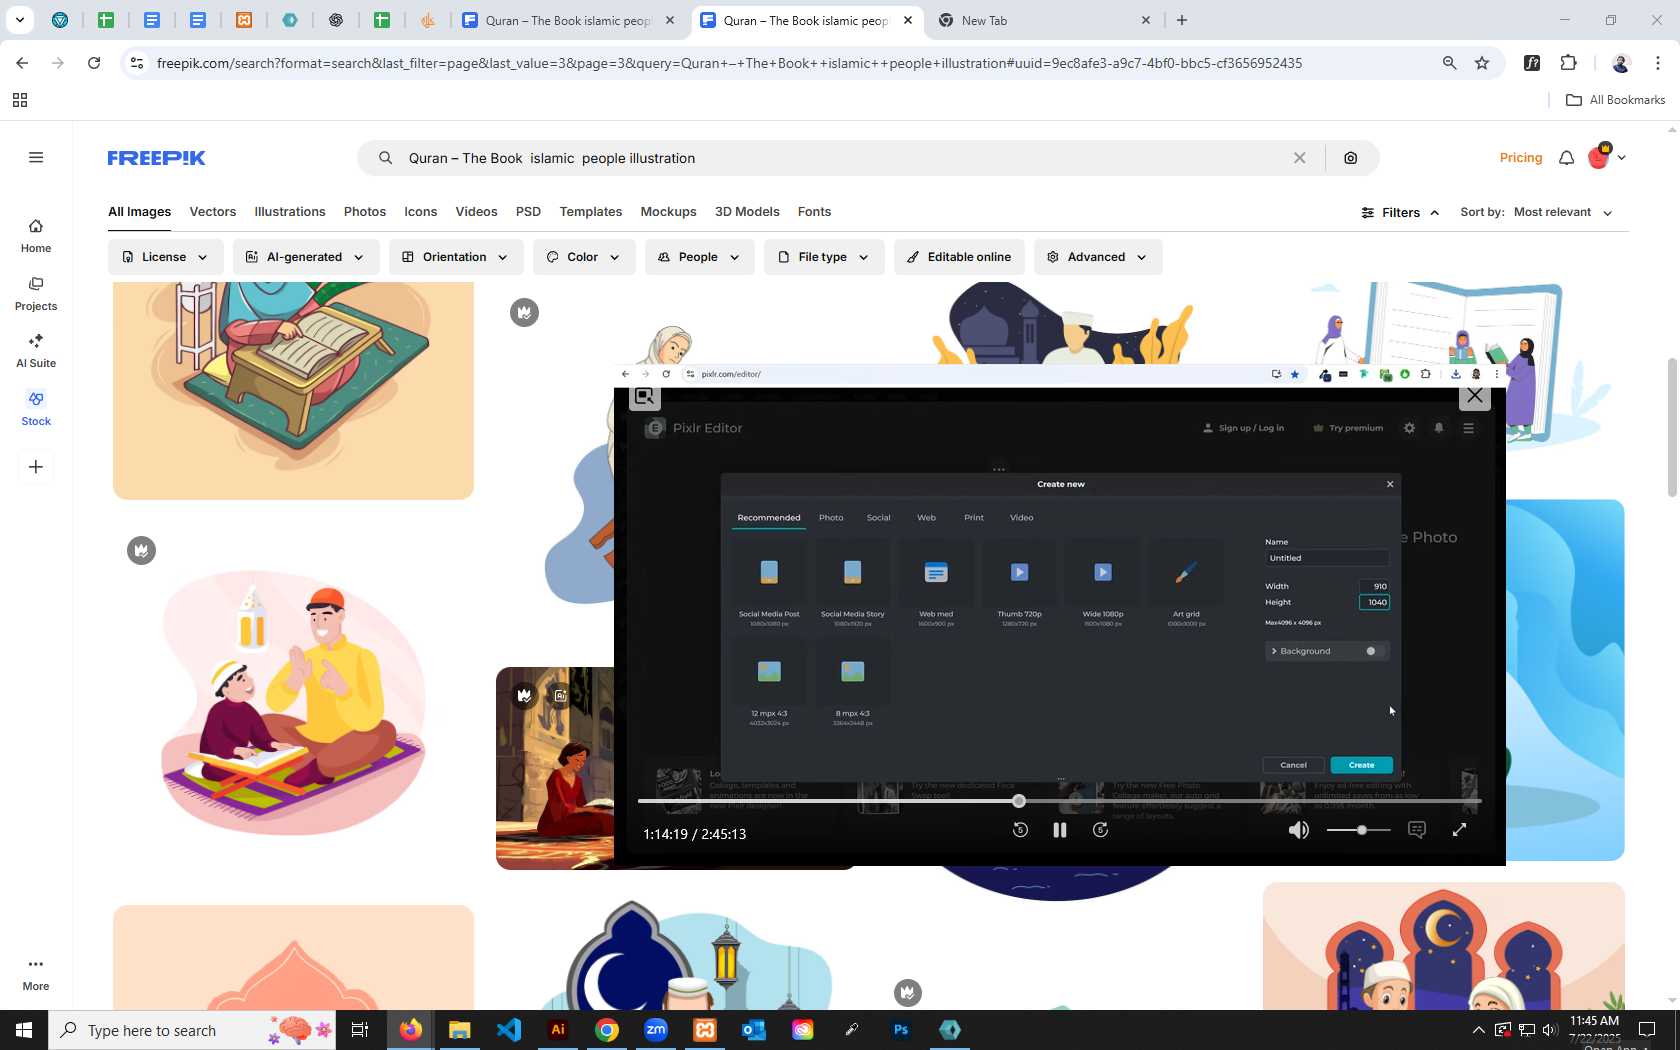This screenshot has width=1680, height=1050.
Task: Open Visual Studio Code from taskbar
Action: coord(509,1029)
